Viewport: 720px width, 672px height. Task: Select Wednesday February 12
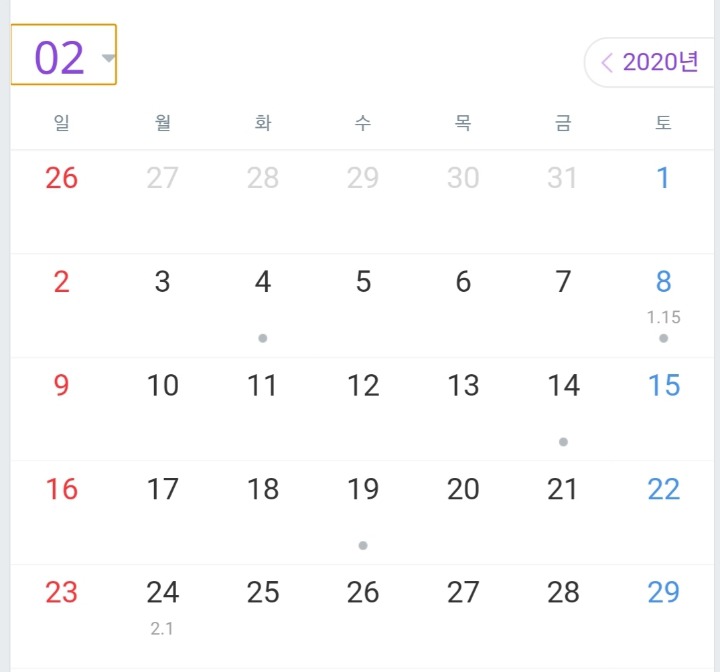(x=363, y=386)
